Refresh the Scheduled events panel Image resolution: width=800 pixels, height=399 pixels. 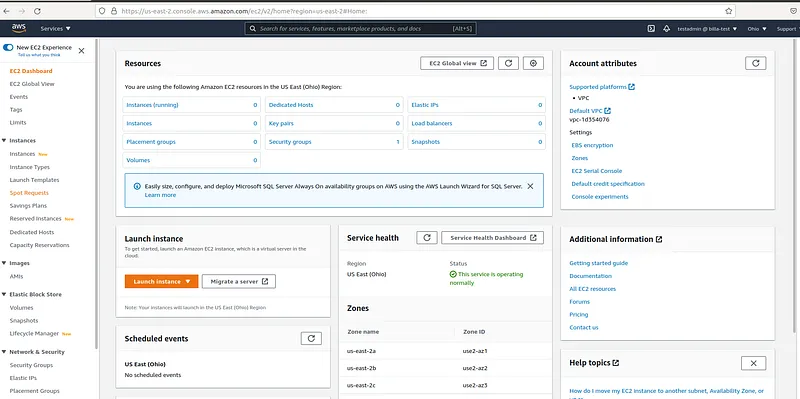point(311,338)
